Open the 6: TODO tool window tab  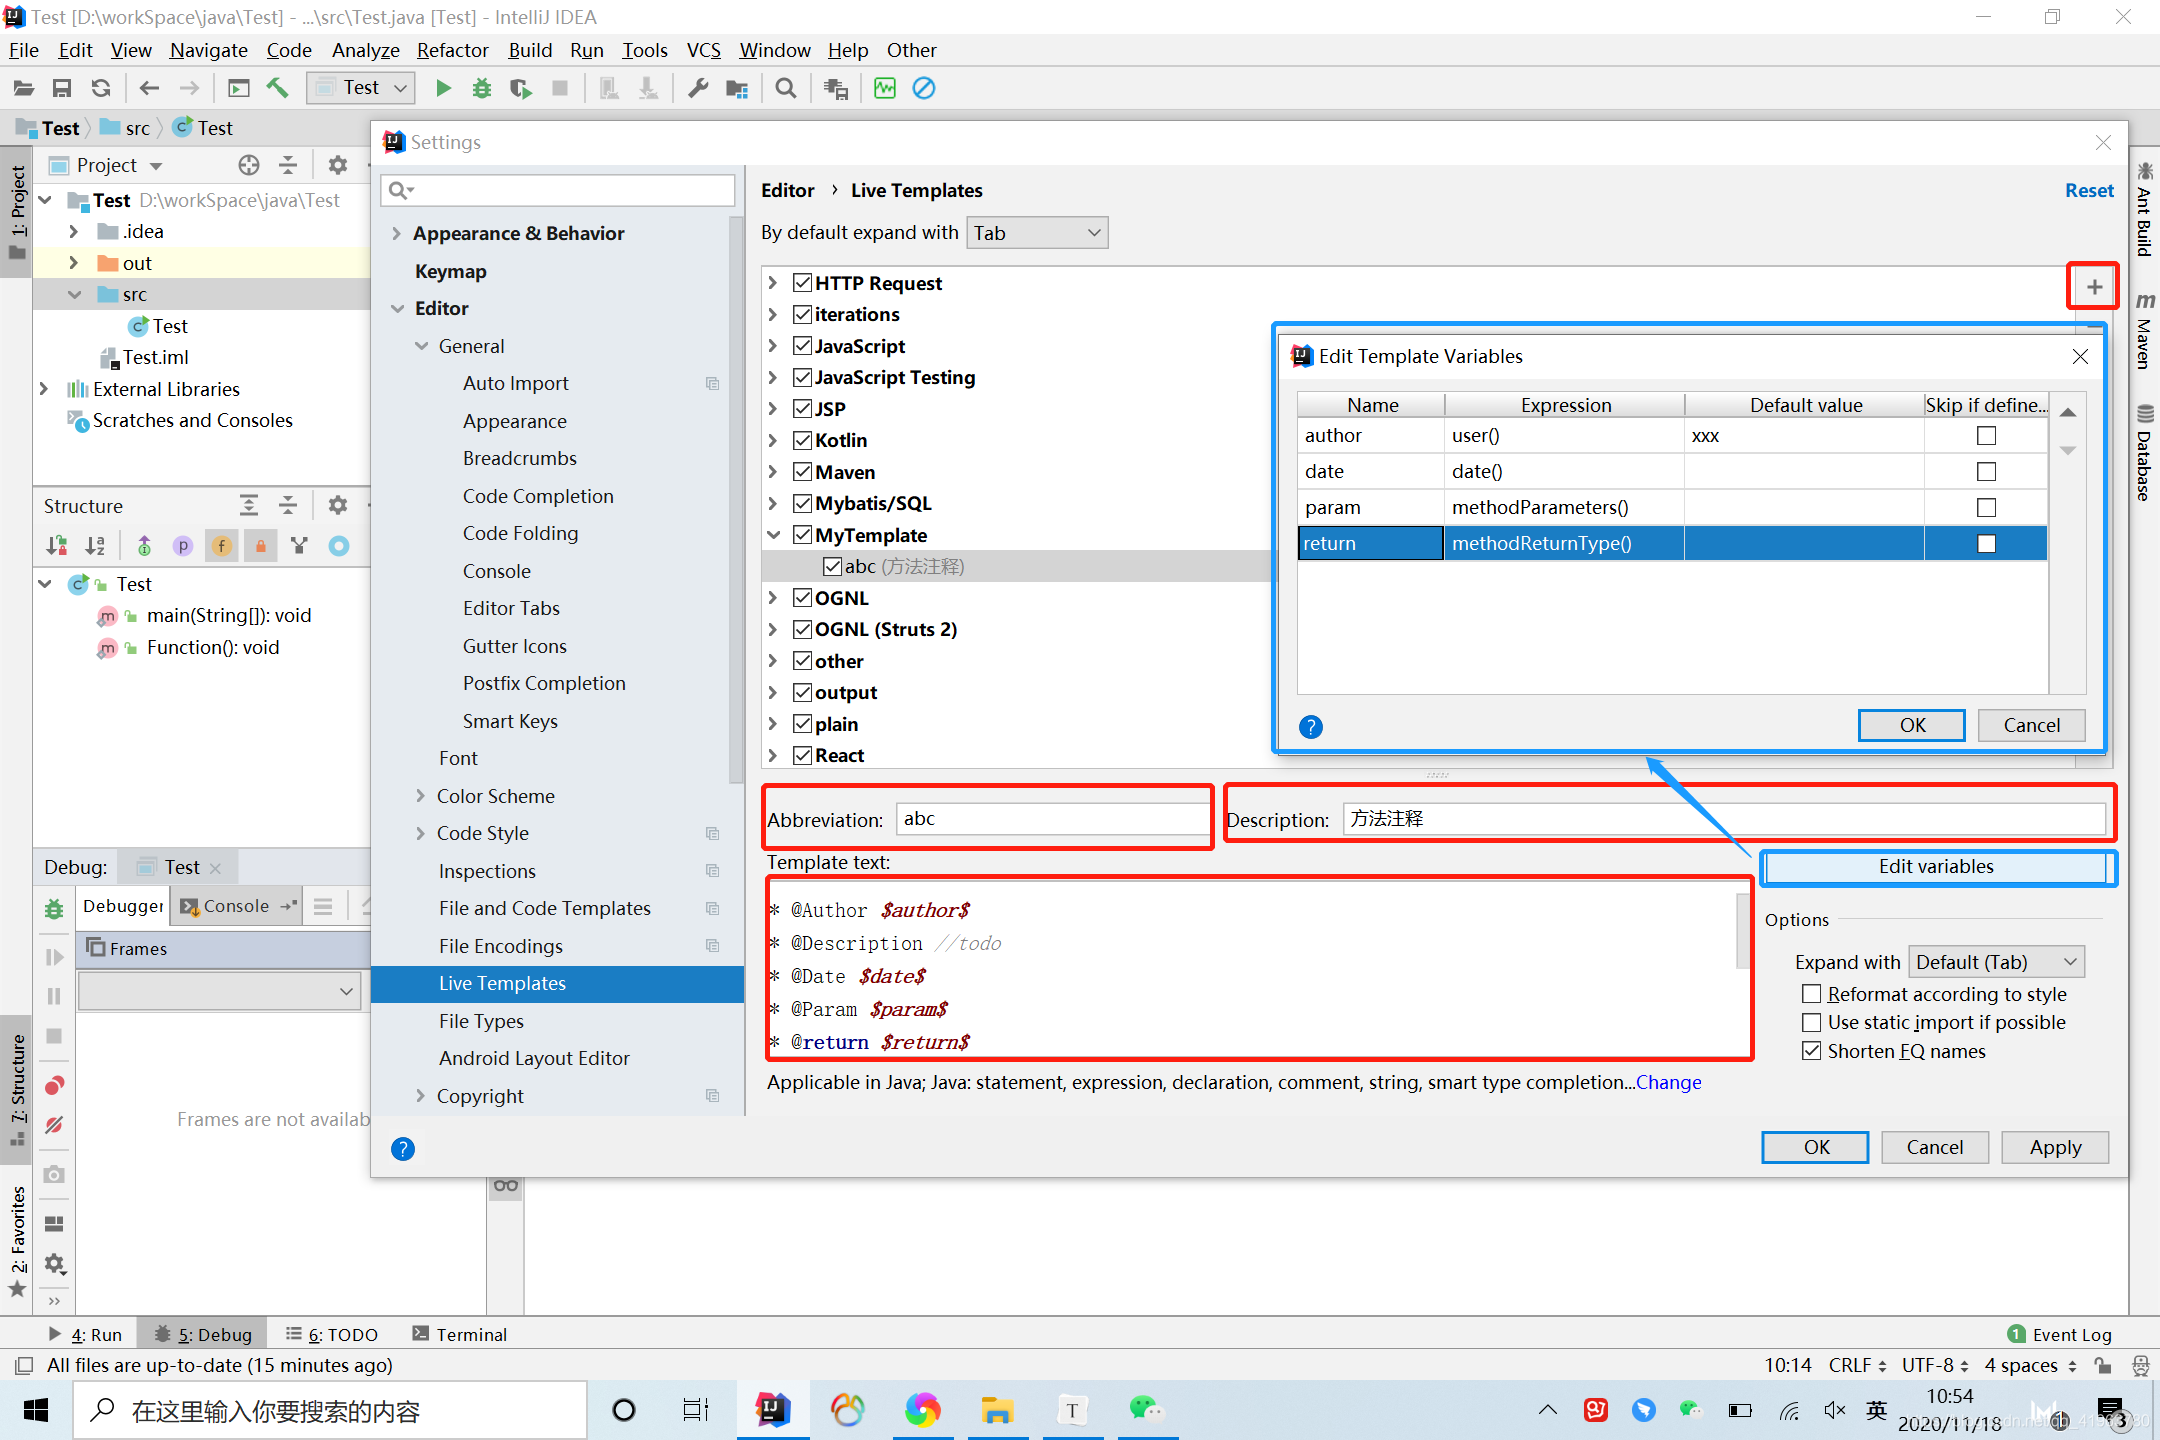pyautogui.click(x=332, y=1334)
